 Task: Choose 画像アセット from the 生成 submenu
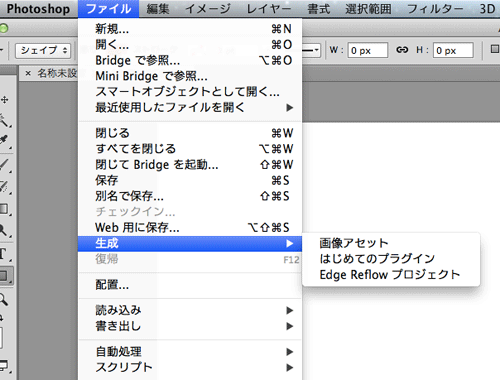click(391, 243)
